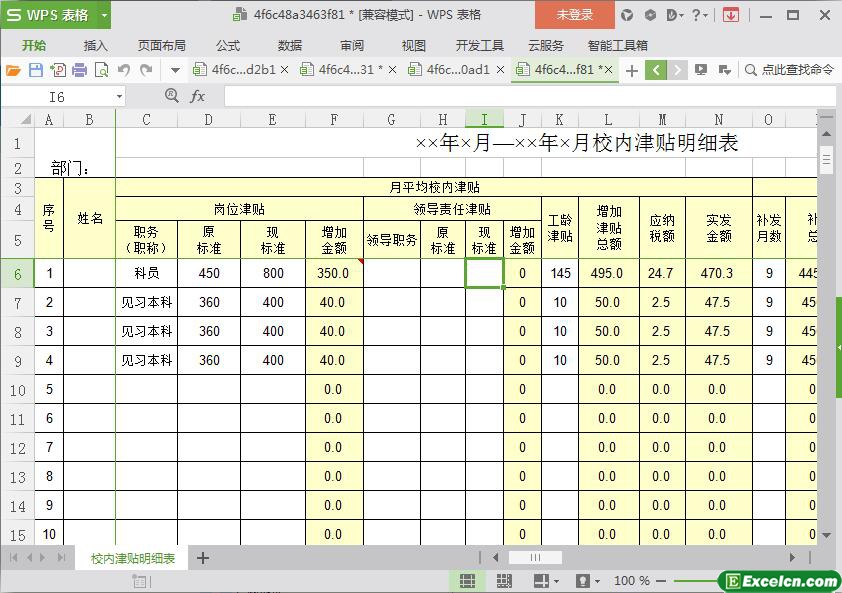Click the print preview icon
Image resolution: width=842 pixels, height=593 pixels.
click(x=101, y=70)
